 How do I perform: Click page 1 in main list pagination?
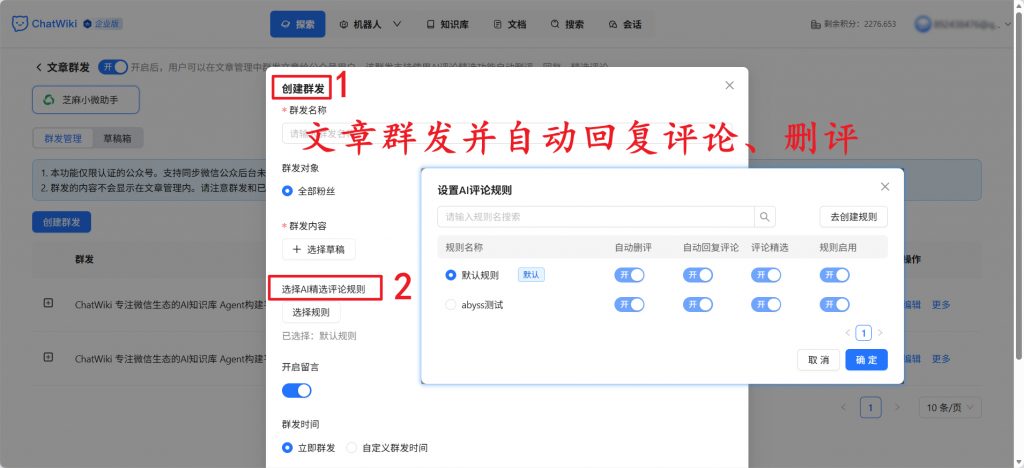pyautogui.click(x=871, y=407)
